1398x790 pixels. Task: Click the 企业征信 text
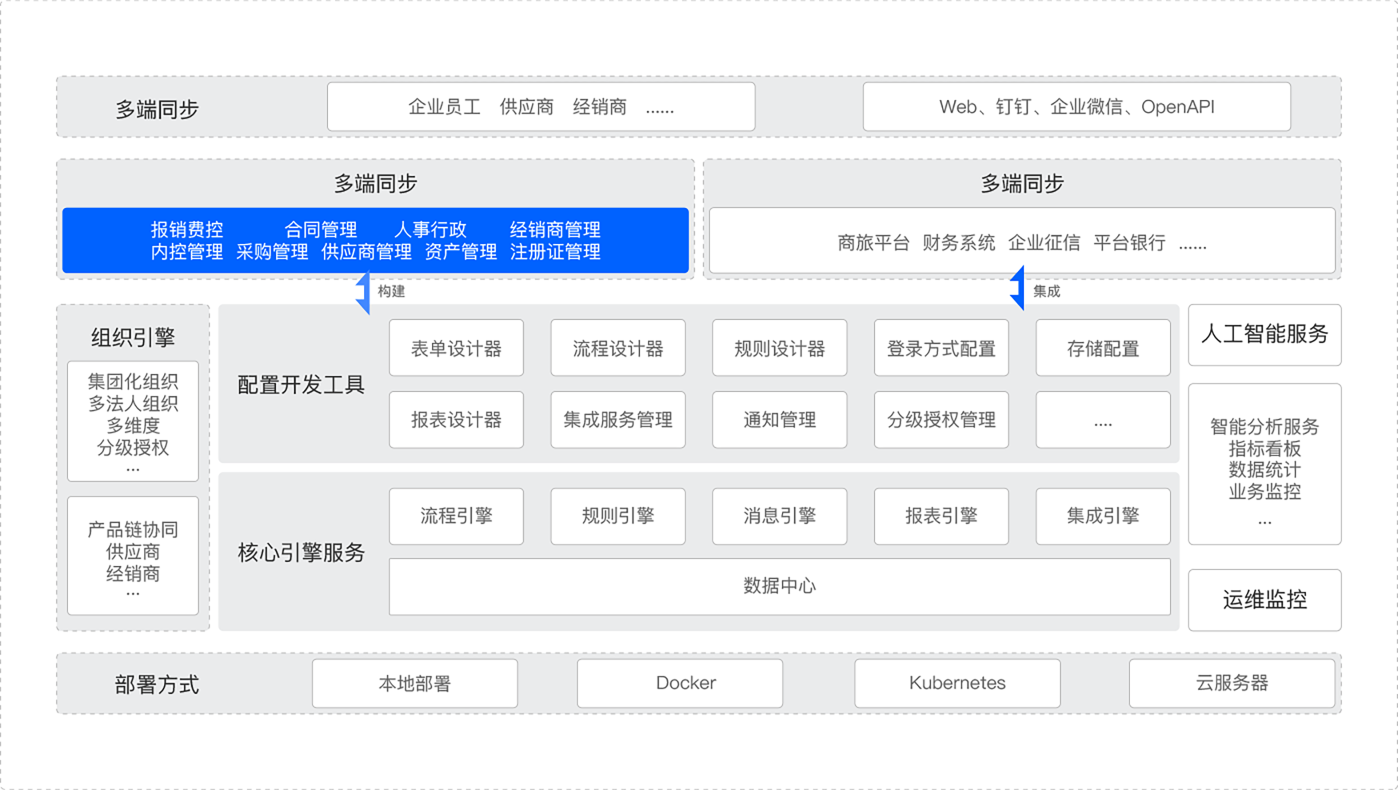(1044, 243)
